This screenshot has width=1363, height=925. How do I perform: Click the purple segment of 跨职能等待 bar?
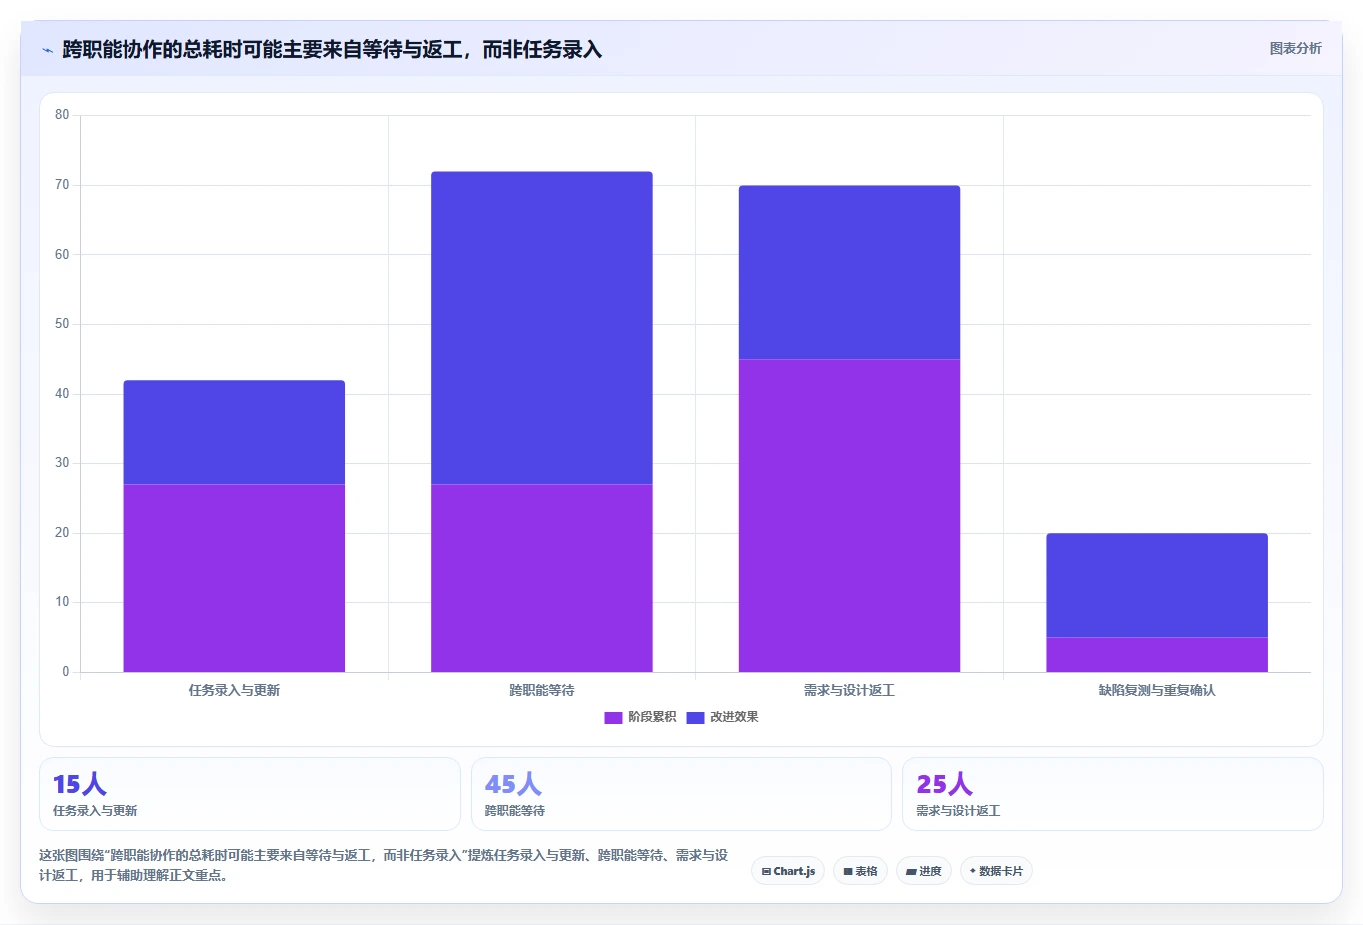[542, 578]
